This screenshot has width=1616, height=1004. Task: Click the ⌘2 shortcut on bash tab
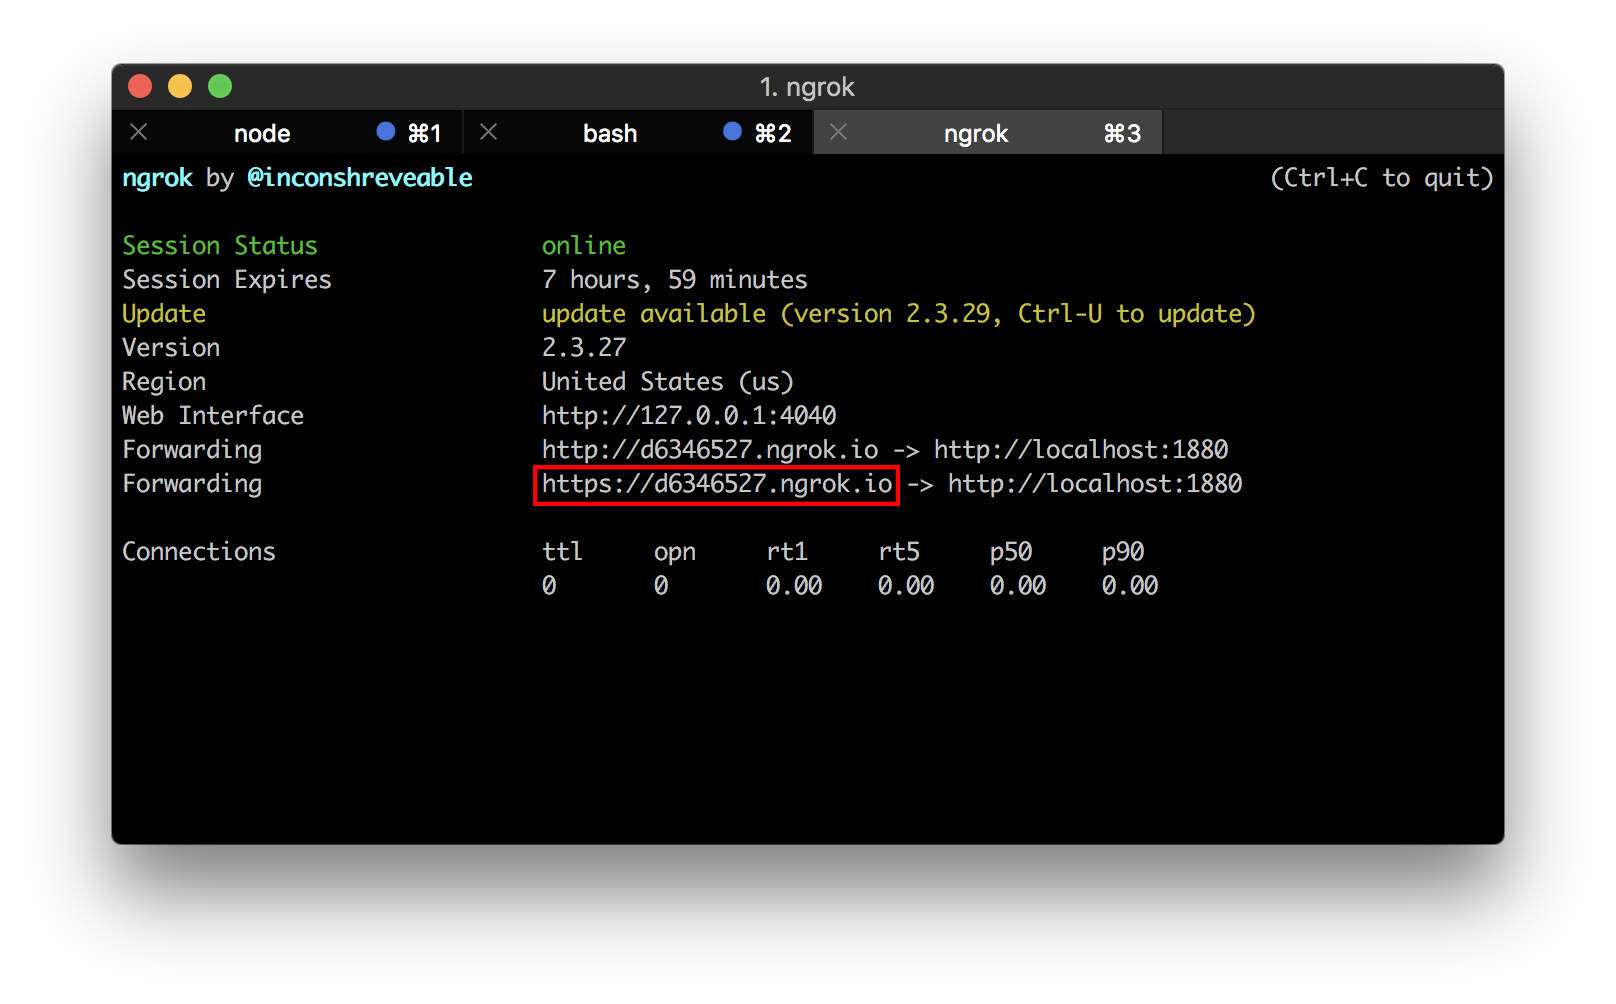click(773, 133)
